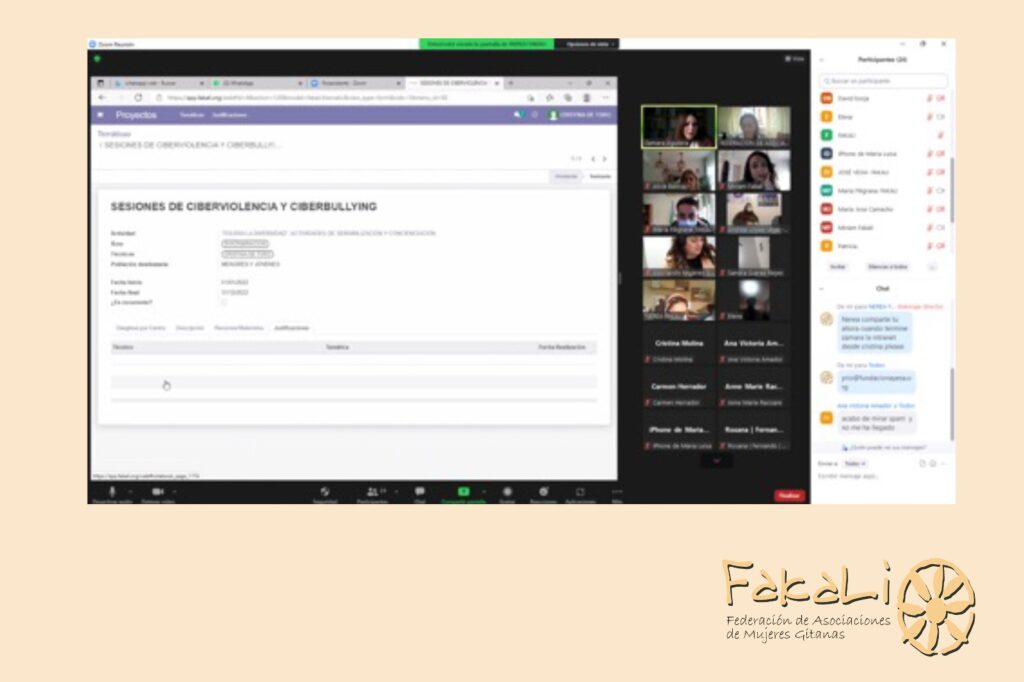
Task: Click the participants list scrollbar
Action: 952,189
